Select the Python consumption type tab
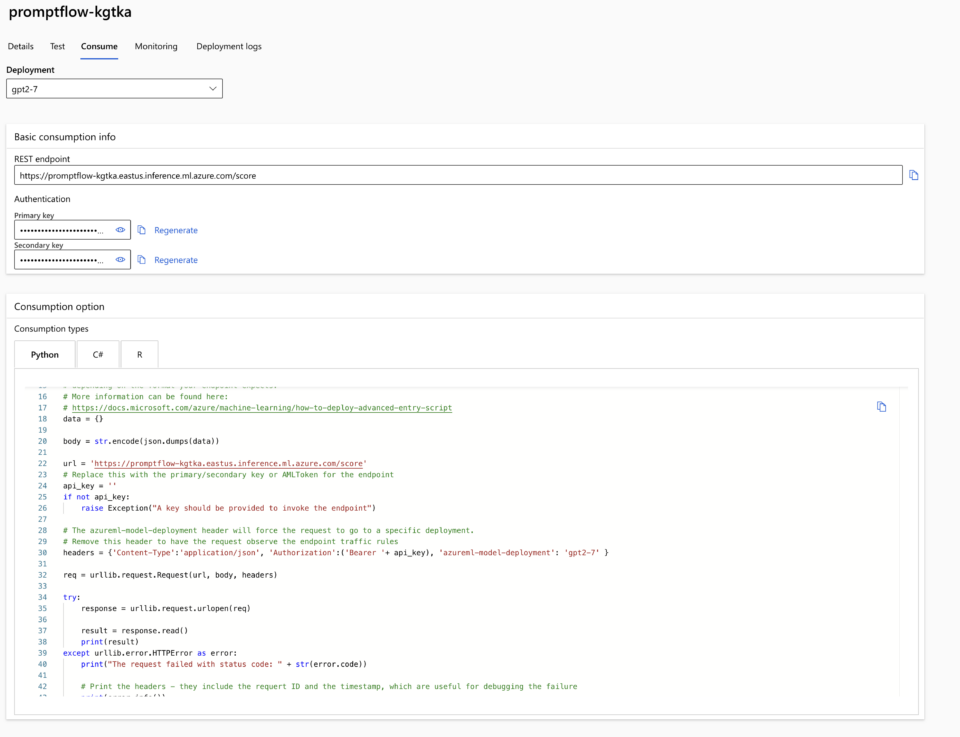This screenshot has width=960, height=737. coord(45,354)
